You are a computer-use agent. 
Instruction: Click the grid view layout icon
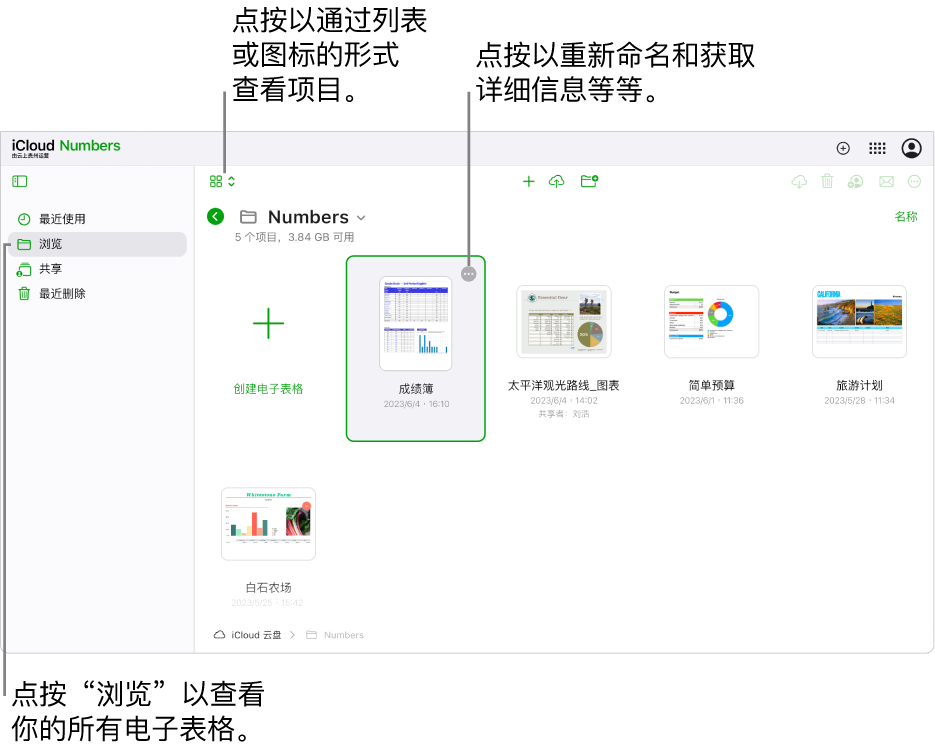(217, 181)
